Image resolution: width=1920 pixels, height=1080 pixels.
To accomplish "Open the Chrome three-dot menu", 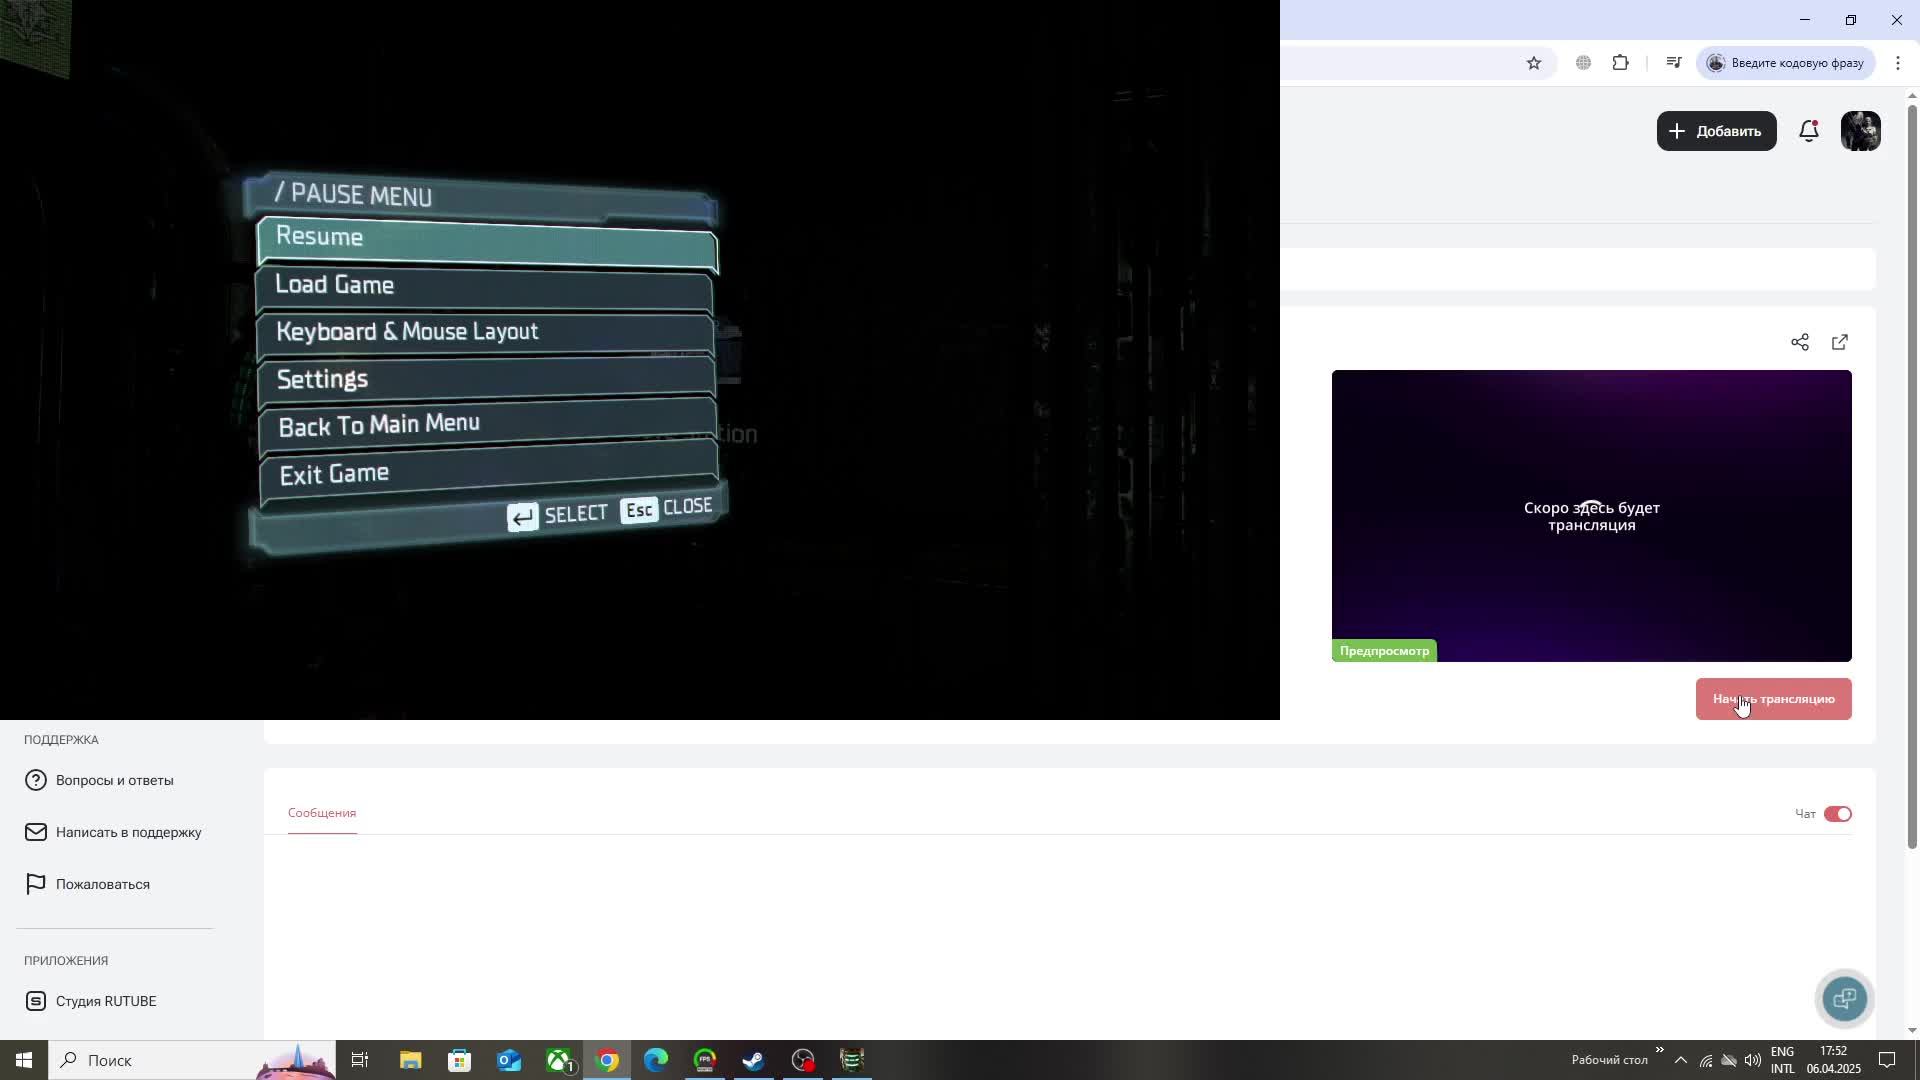I will (x=1897, y=63).
